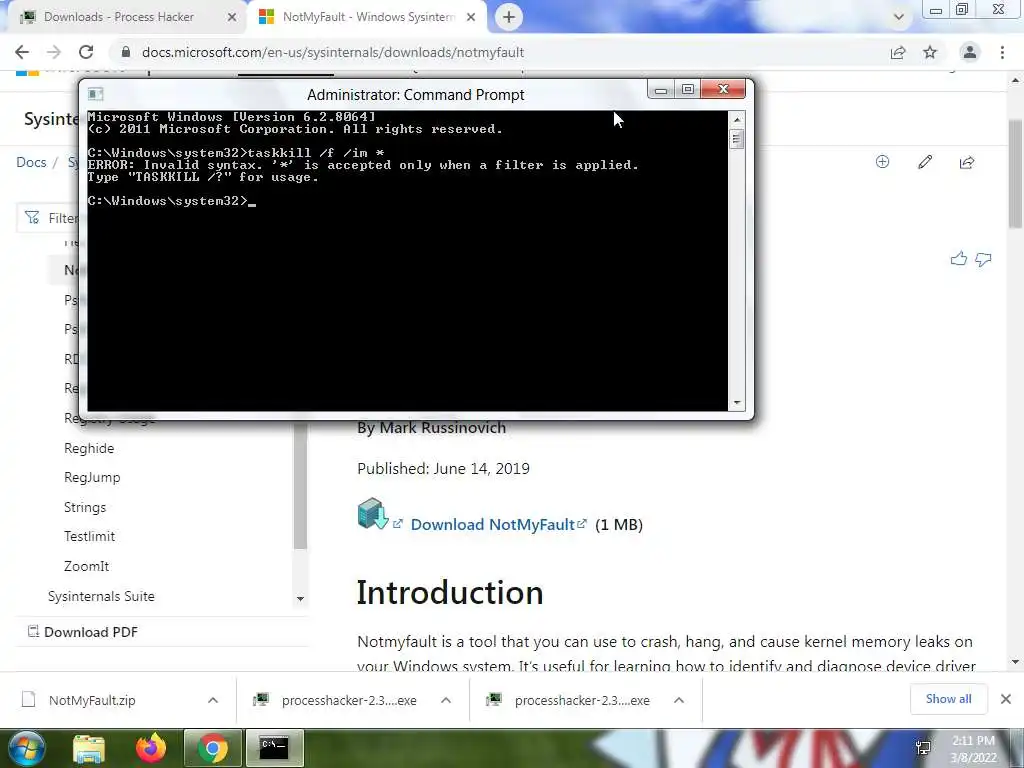The width and height of the screenshot is (1024, 768).
Task: Click the browser forward arrow
Action: [54, 52]
